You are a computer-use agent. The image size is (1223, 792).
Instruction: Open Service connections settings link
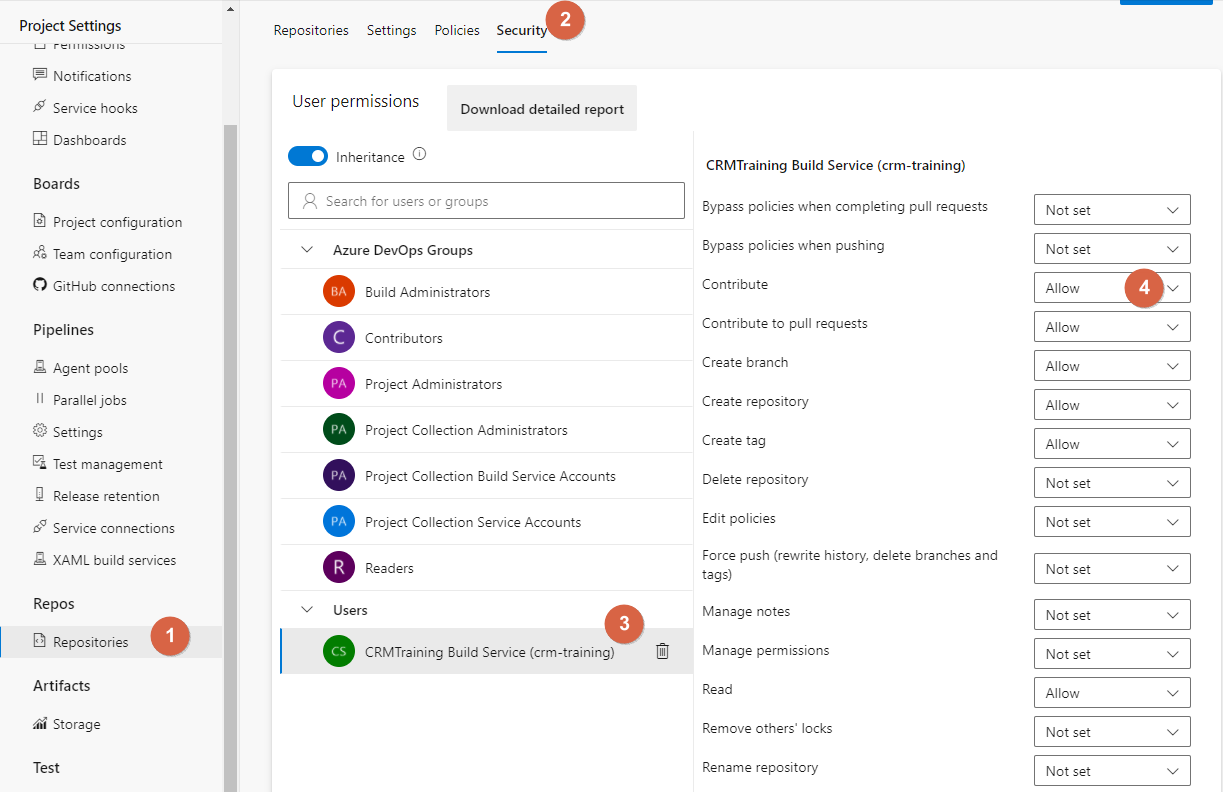tap(114, 528)
